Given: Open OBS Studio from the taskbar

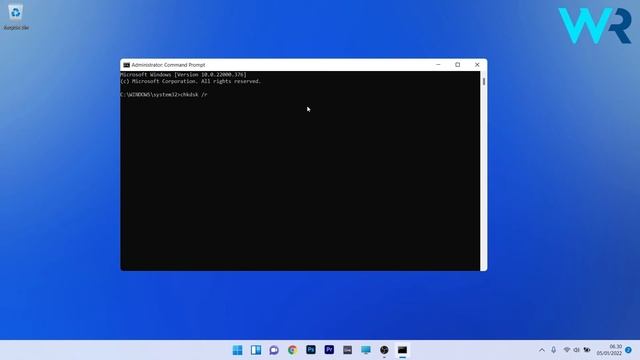Looking at the screenshot, I should (x=384, y=350).
